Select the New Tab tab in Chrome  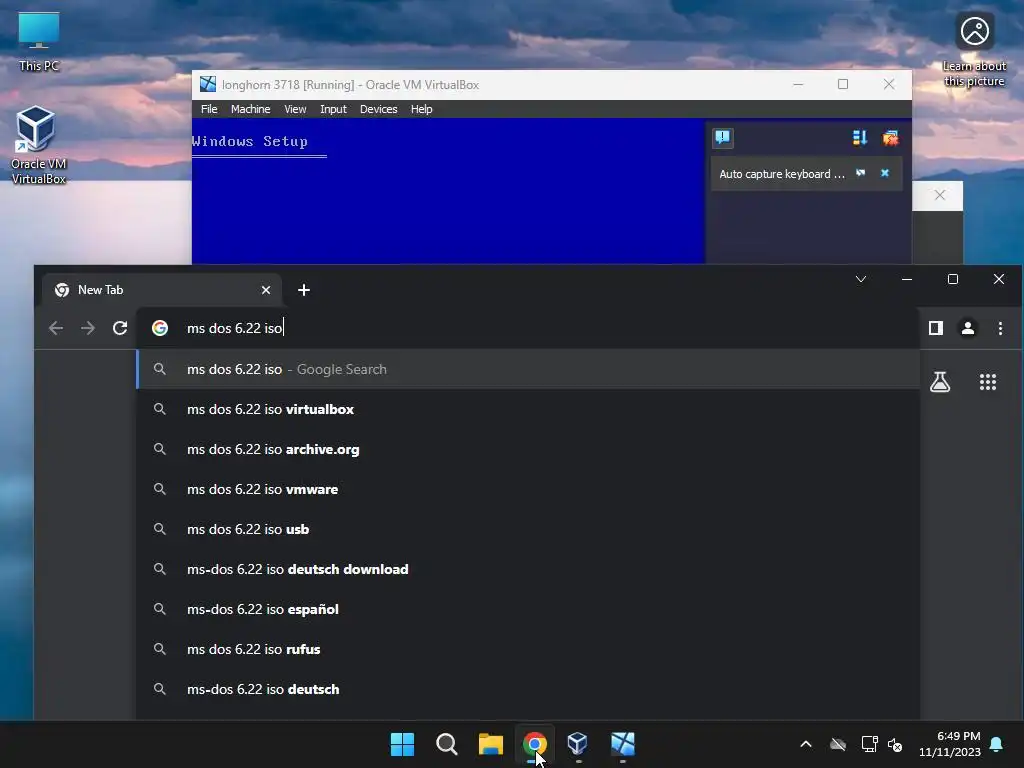click(x=161, y=290)
